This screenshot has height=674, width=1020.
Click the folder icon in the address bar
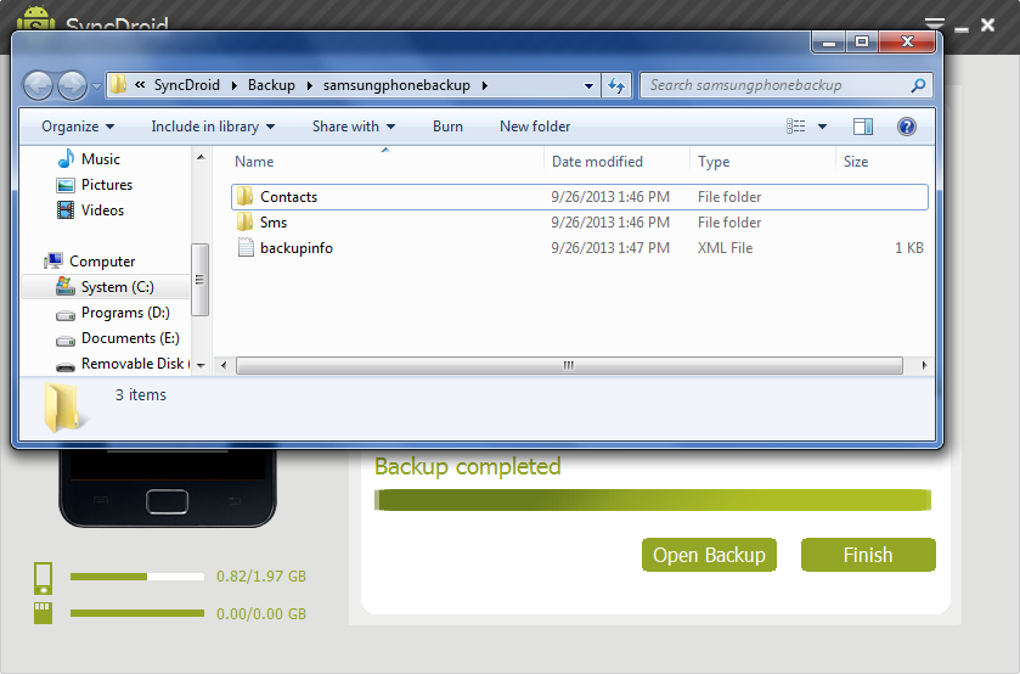pos(118,85)
